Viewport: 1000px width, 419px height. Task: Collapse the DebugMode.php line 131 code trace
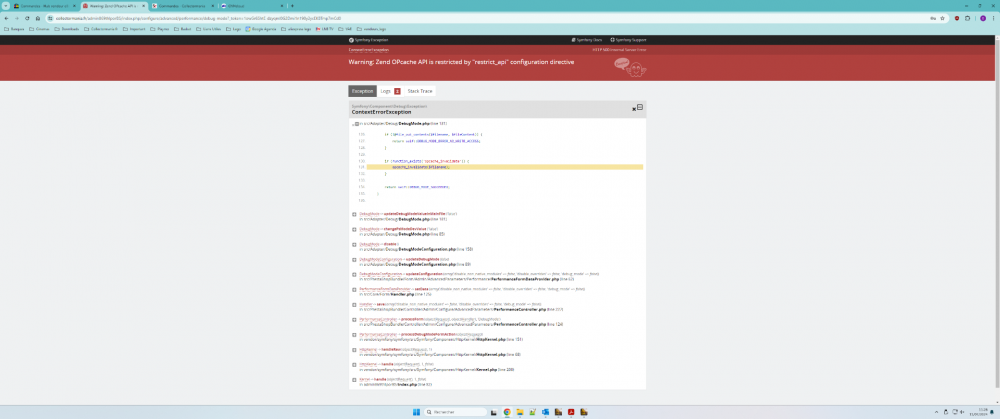tap(357, 123)
